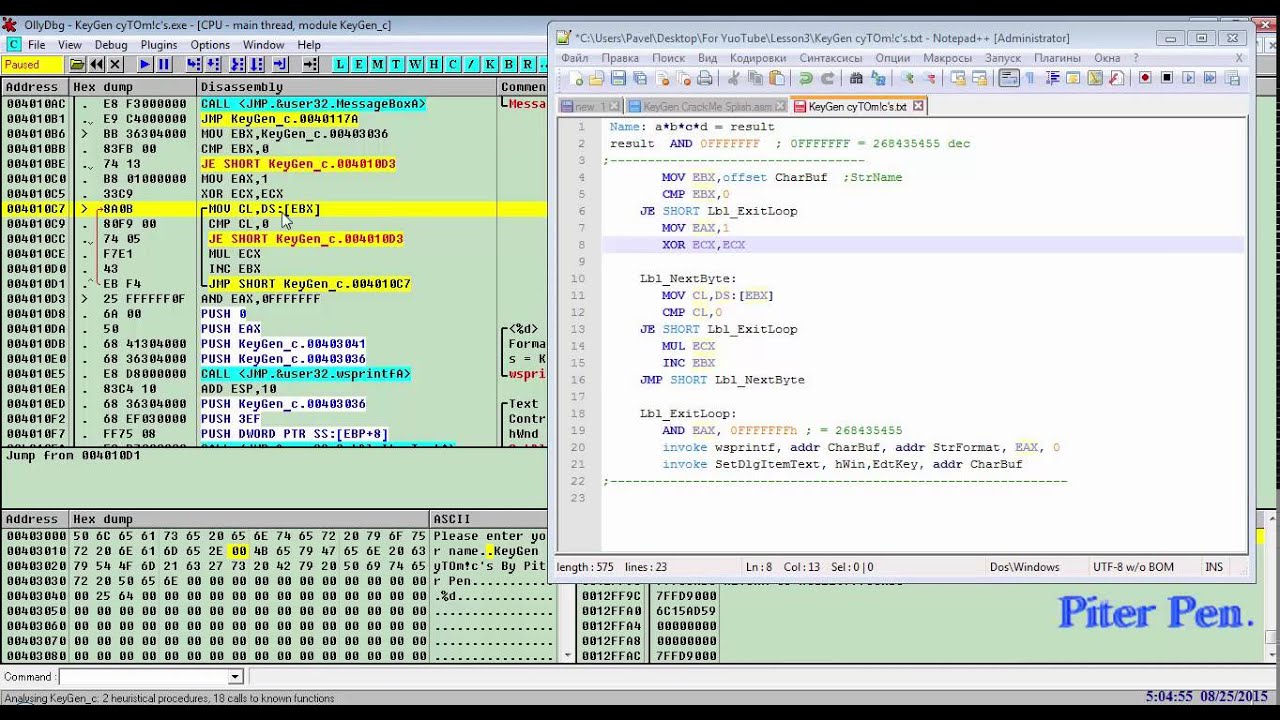
Task: Close the KeyGen cyTOm!c's.txt tab
Action: coord(918,106)
